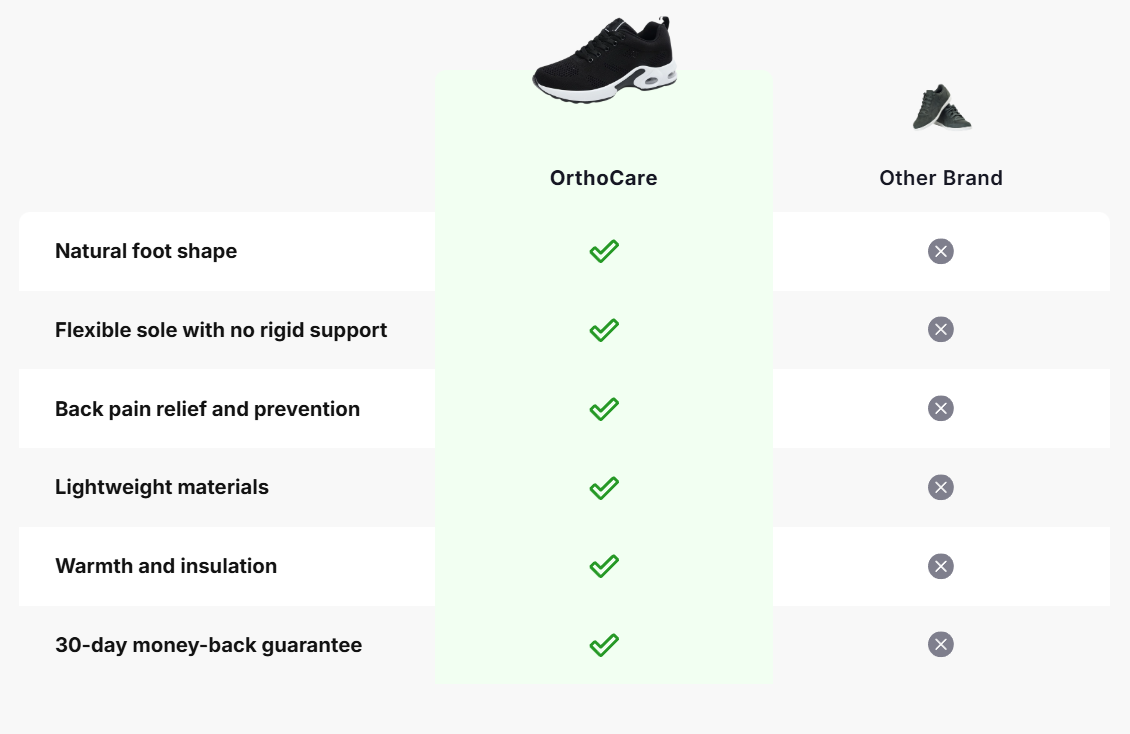Image resolution: width=1130 pixels, height=734 pixels.
Task: Click the OrthoCare column heading
Action: (604, 178)
